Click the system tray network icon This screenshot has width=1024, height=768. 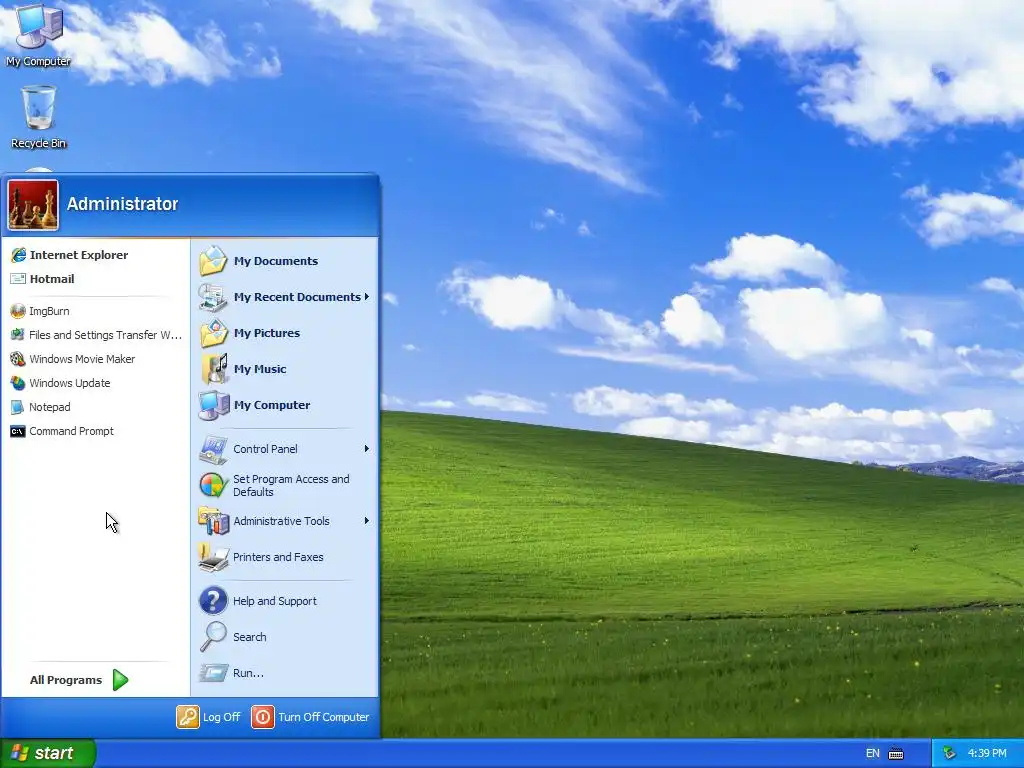click(950, 754)
